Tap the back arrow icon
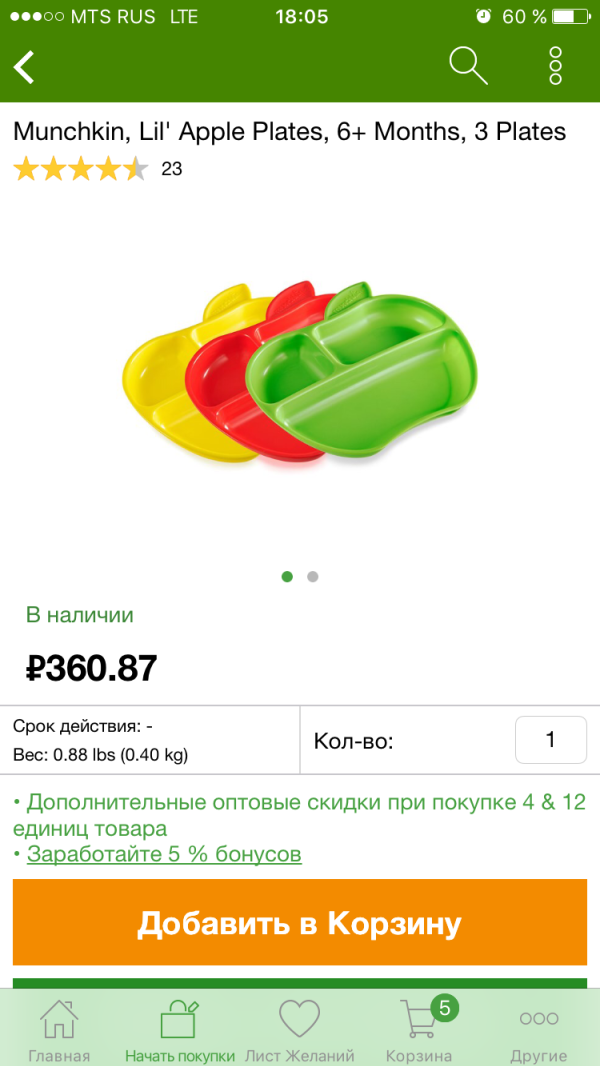 [24, 67]
